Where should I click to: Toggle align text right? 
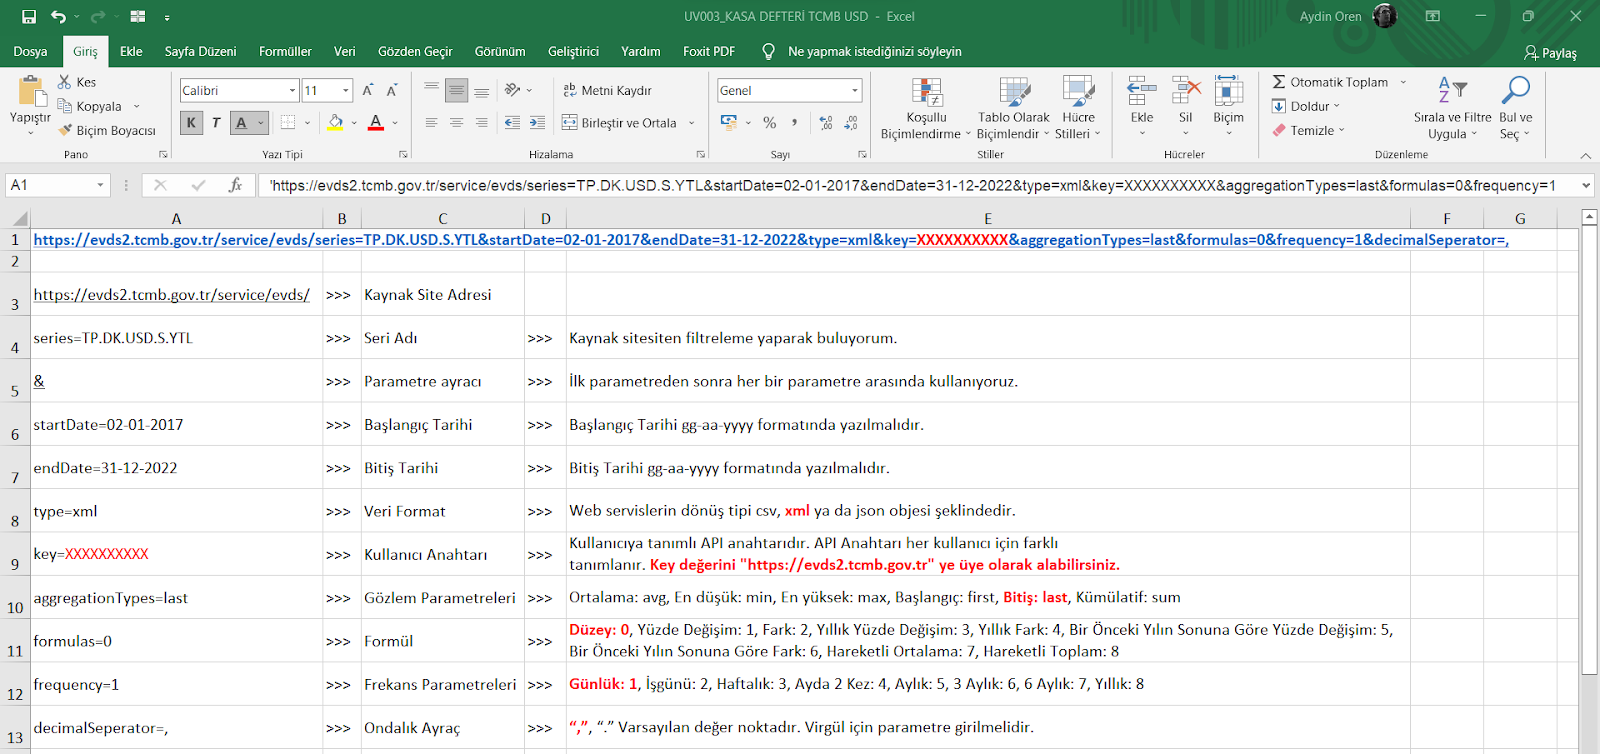point(481,122)
